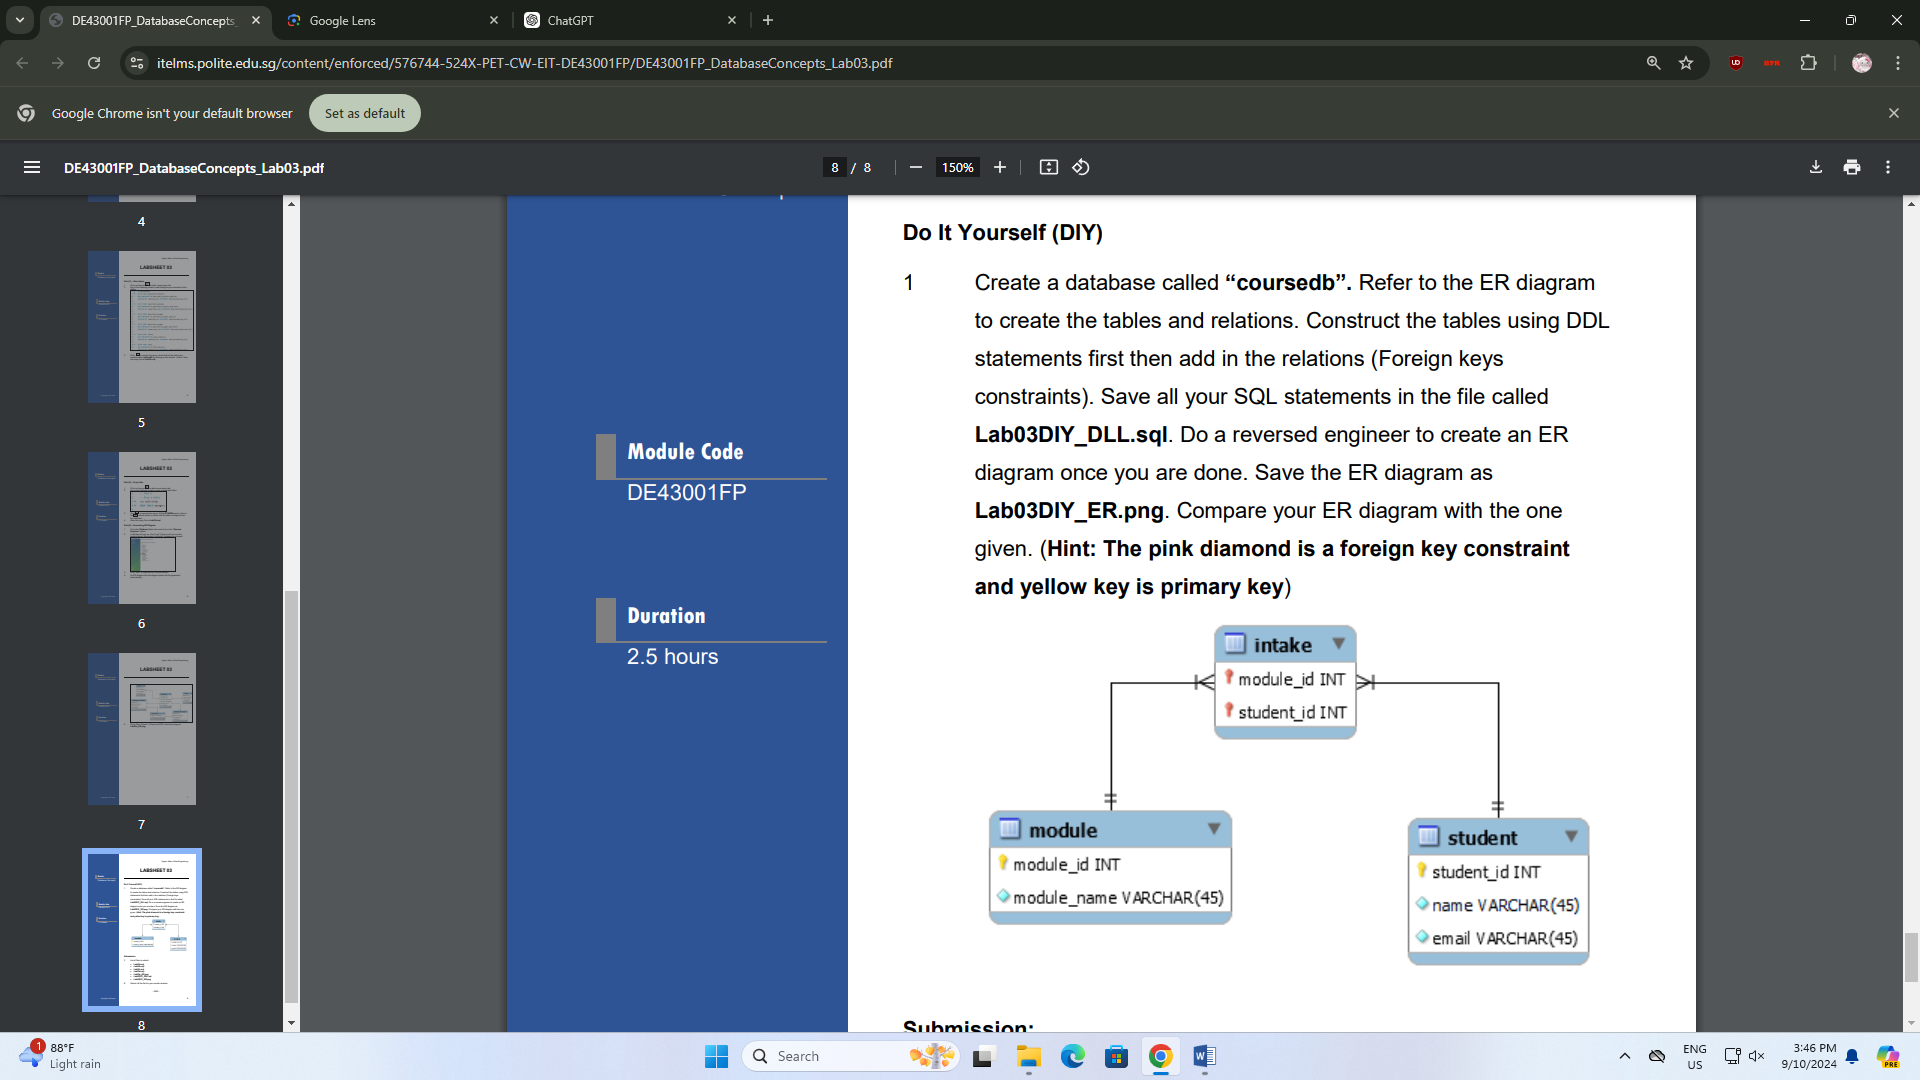Click the auto-scroll icon in toolbar

[1048, 167]
